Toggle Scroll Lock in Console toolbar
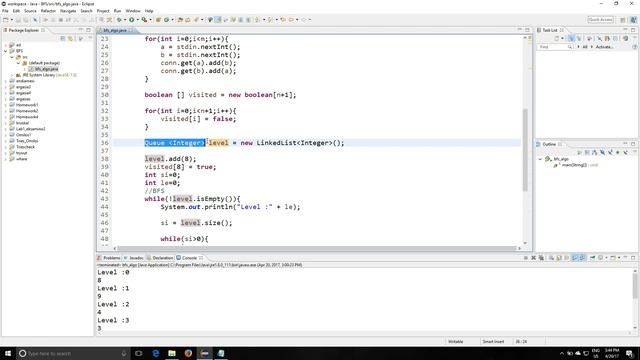 click(559, 258)
